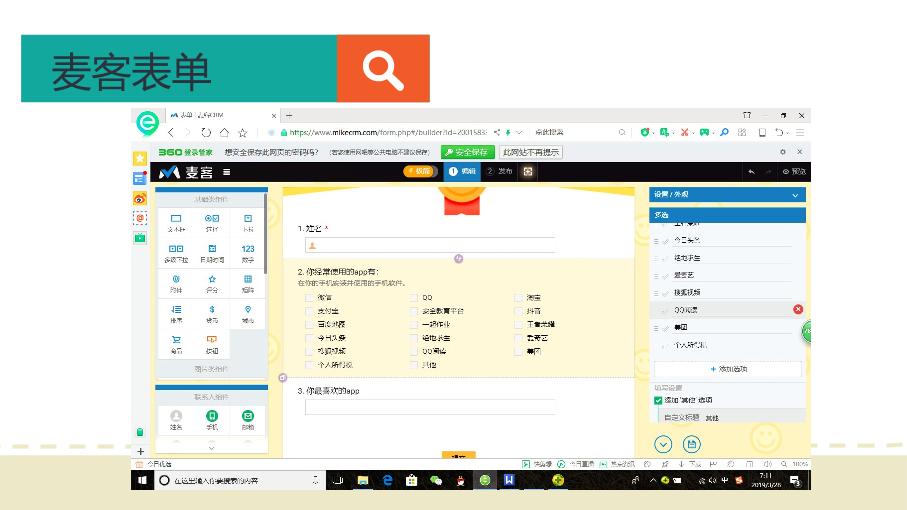Click the Windows Start button
Viewport: 907px width, 510px height.
point(142,480)
